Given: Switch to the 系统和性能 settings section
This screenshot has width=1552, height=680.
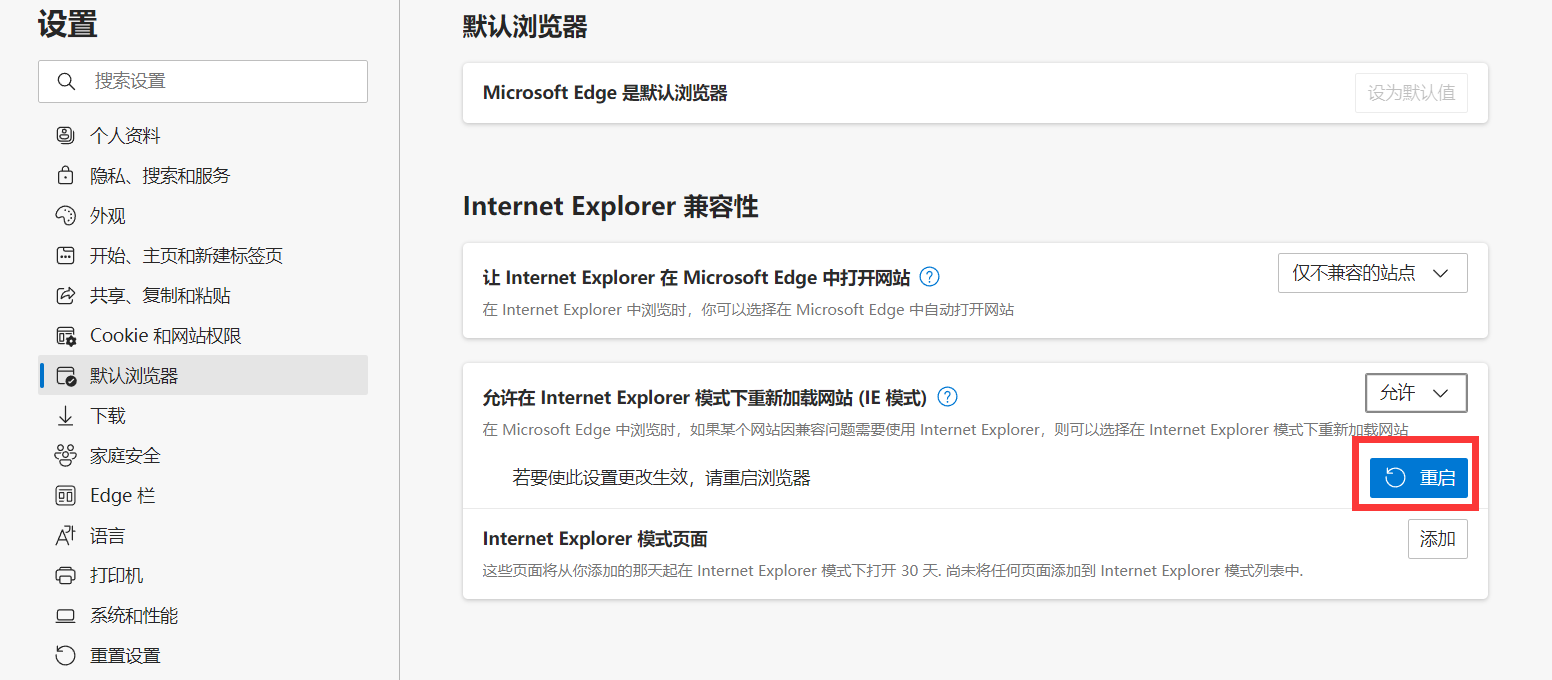Looking at the screenshot, I should tap(65, 615).
